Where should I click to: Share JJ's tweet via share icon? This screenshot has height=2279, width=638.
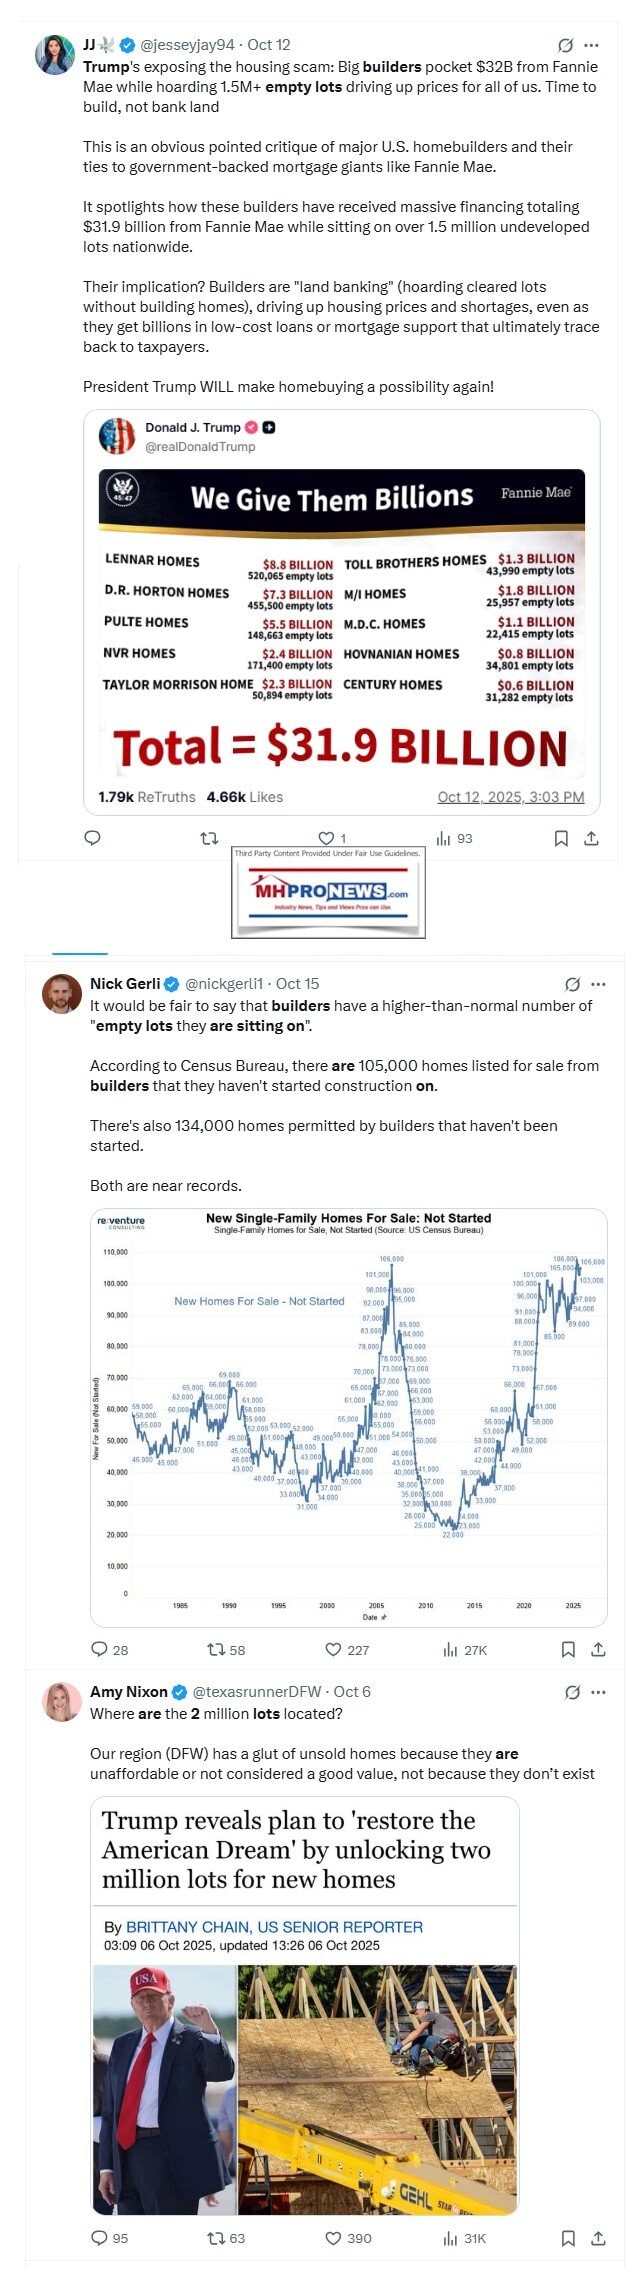coord(591,838)
